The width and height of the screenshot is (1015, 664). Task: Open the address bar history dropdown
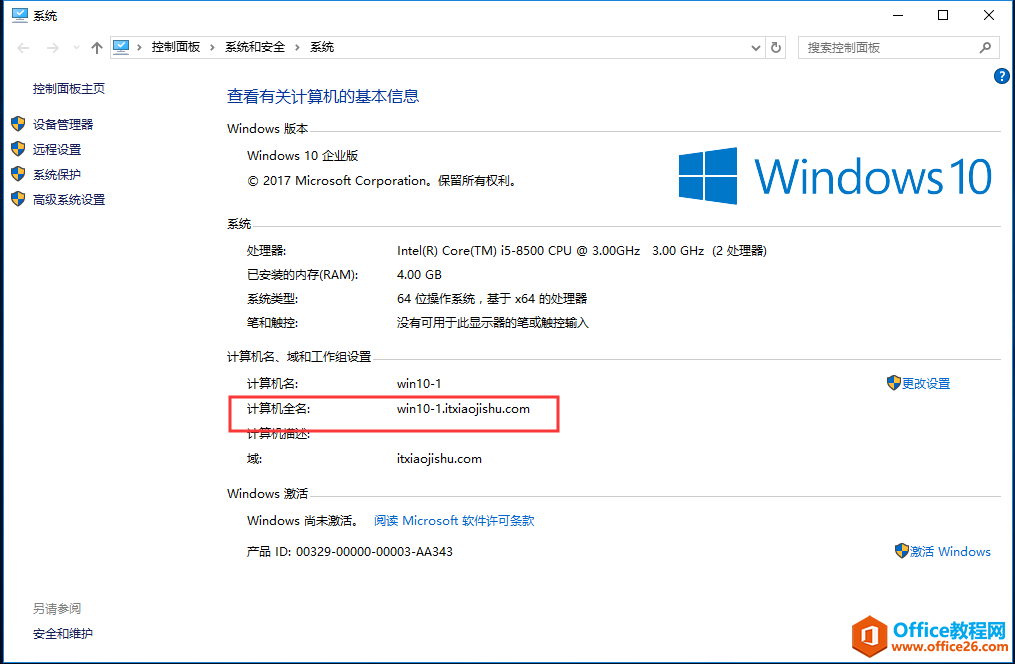[755, 48]
